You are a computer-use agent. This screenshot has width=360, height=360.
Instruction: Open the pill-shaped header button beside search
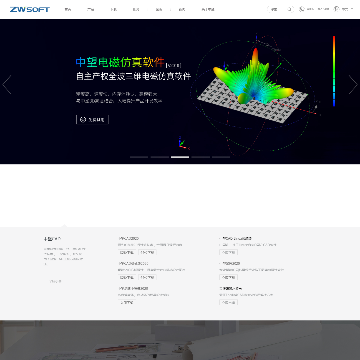273,9
